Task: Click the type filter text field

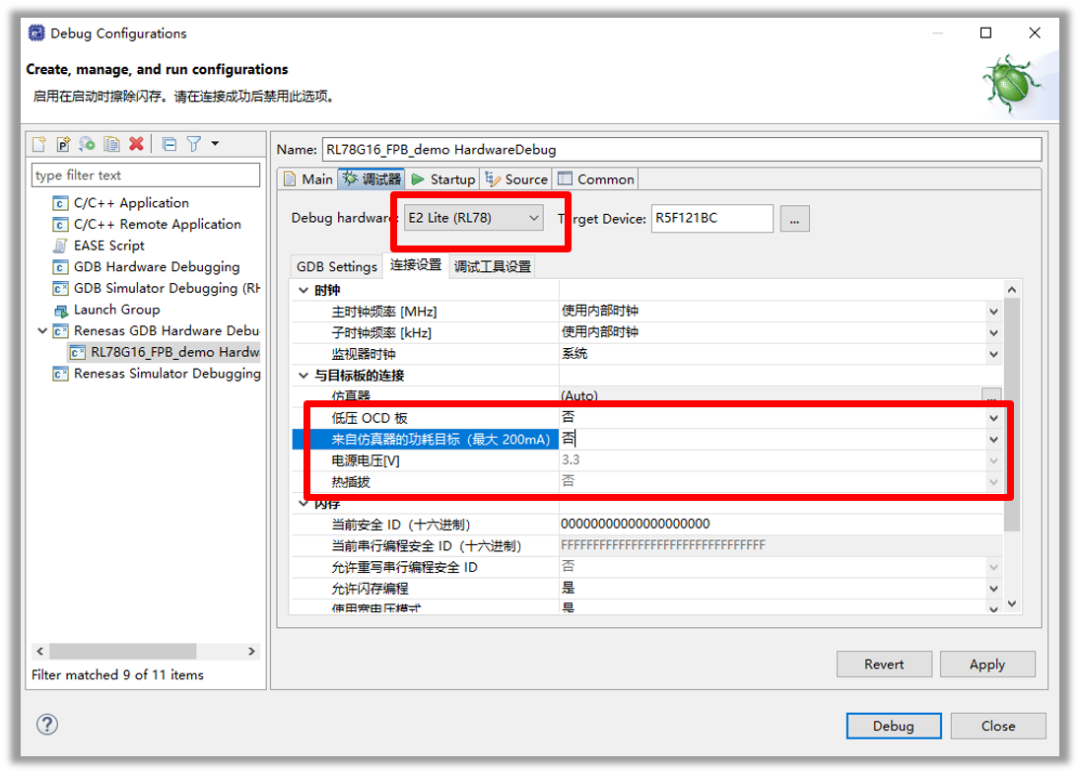Action: pyautogui.click(x=145, y=175)
